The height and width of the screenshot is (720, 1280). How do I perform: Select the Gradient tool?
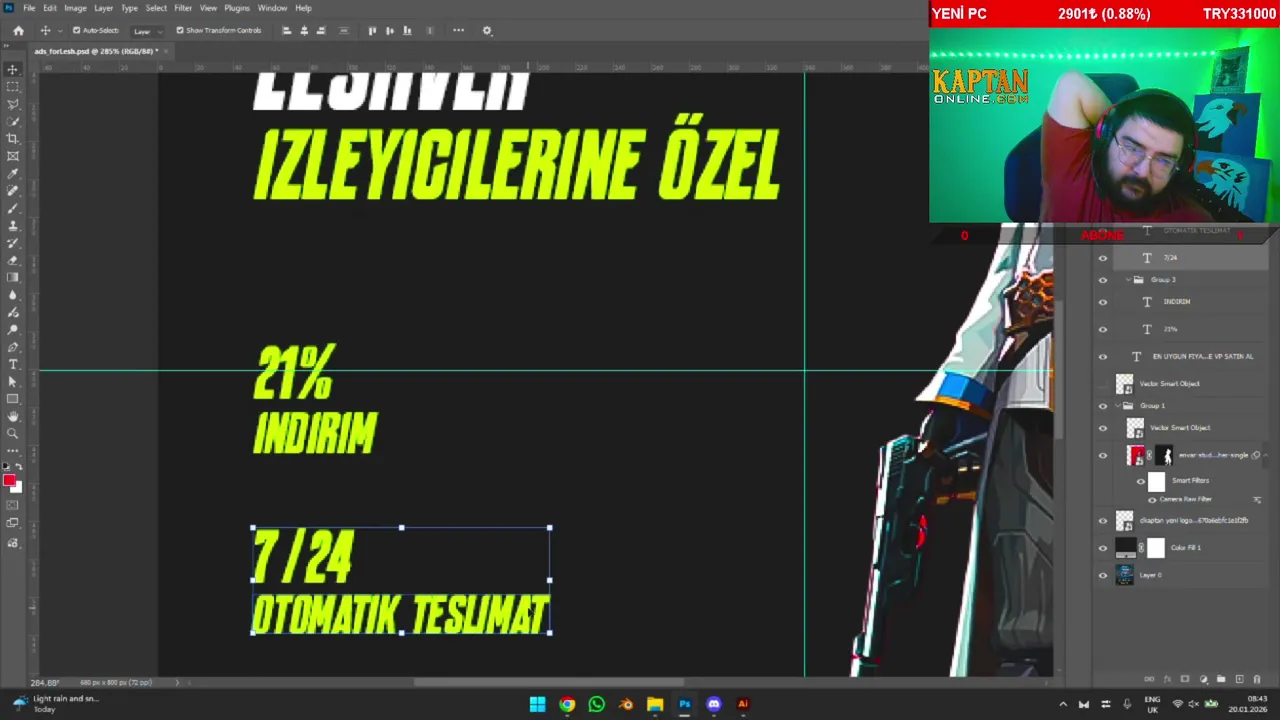pos(13,278)
